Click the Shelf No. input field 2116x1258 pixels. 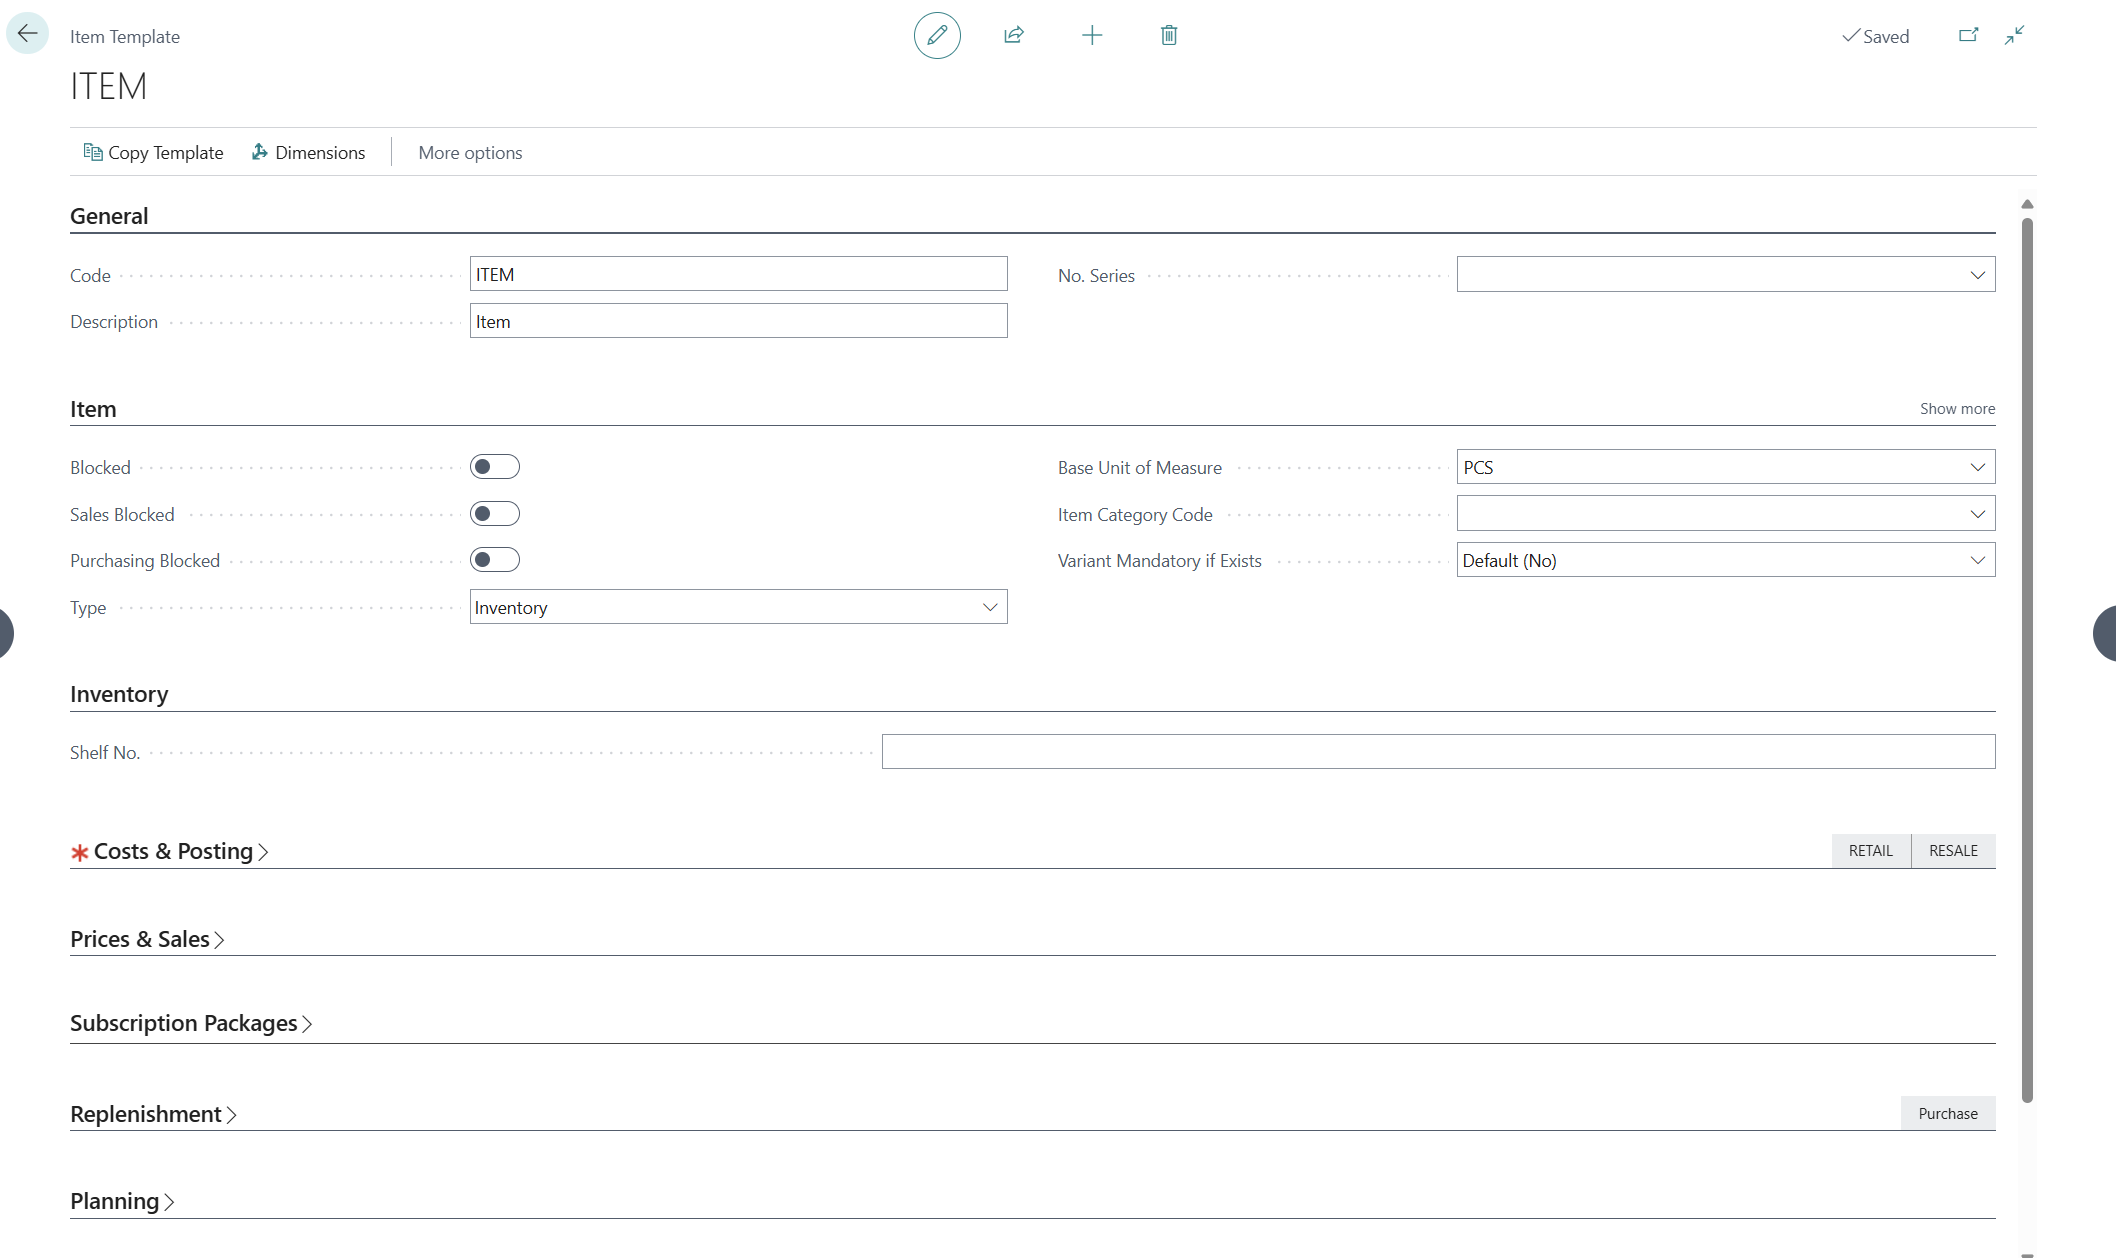point(1438,752)
